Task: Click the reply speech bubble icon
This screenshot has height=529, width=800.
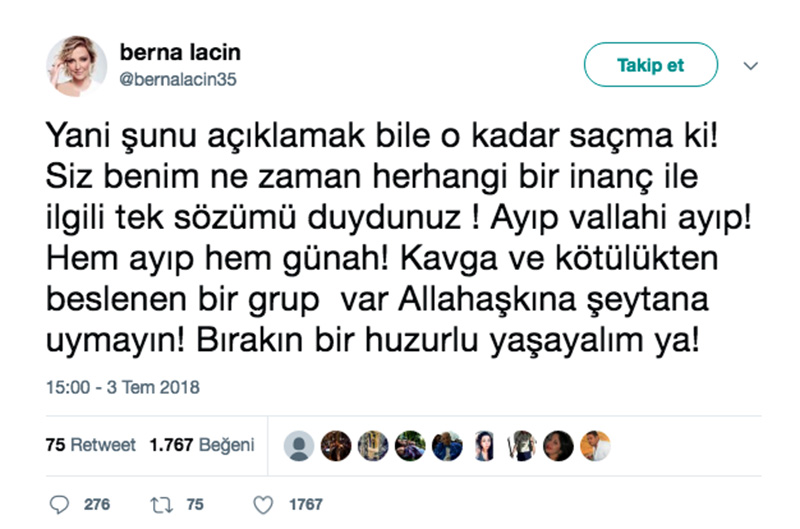Action: 60,505
